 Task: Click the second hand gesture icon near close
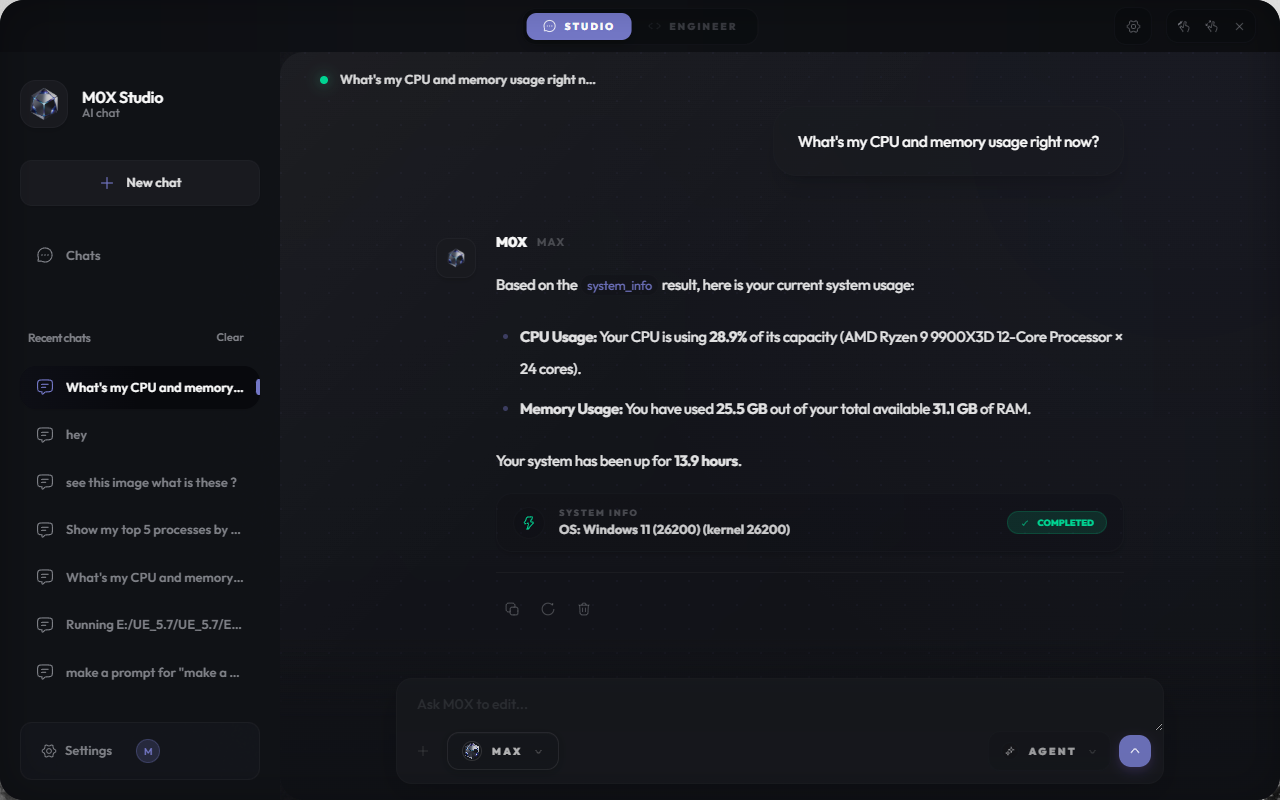1211,27
